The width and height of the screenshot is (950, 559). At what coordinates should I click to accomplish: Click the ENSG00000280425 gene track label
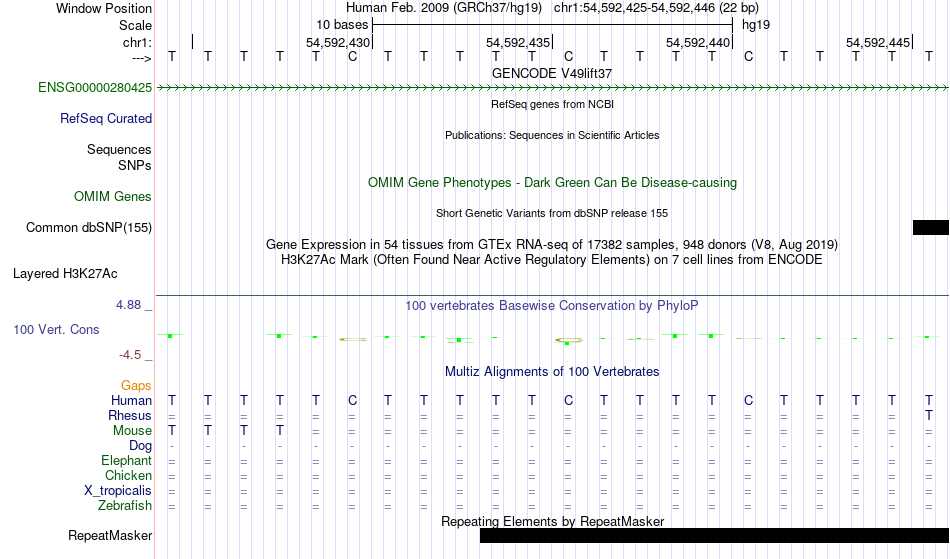95,88
